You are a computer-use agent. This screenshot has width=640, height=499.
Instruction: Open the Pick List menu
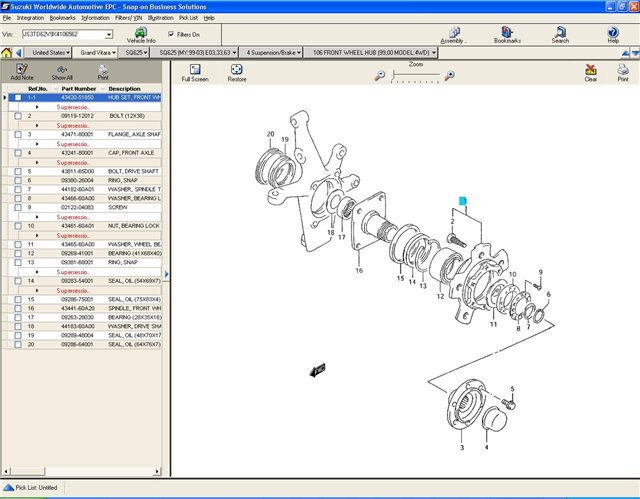(188, 18)
